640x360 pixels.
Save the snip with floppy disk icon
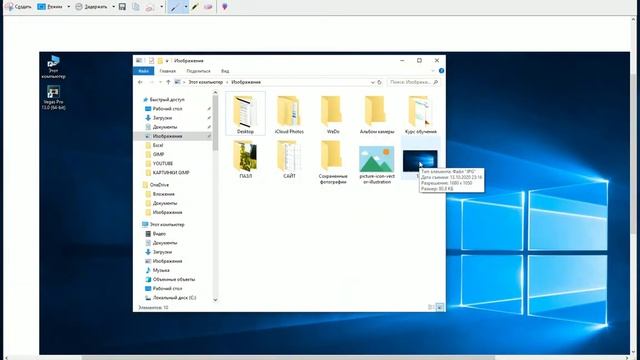click(x=122, y=7)
